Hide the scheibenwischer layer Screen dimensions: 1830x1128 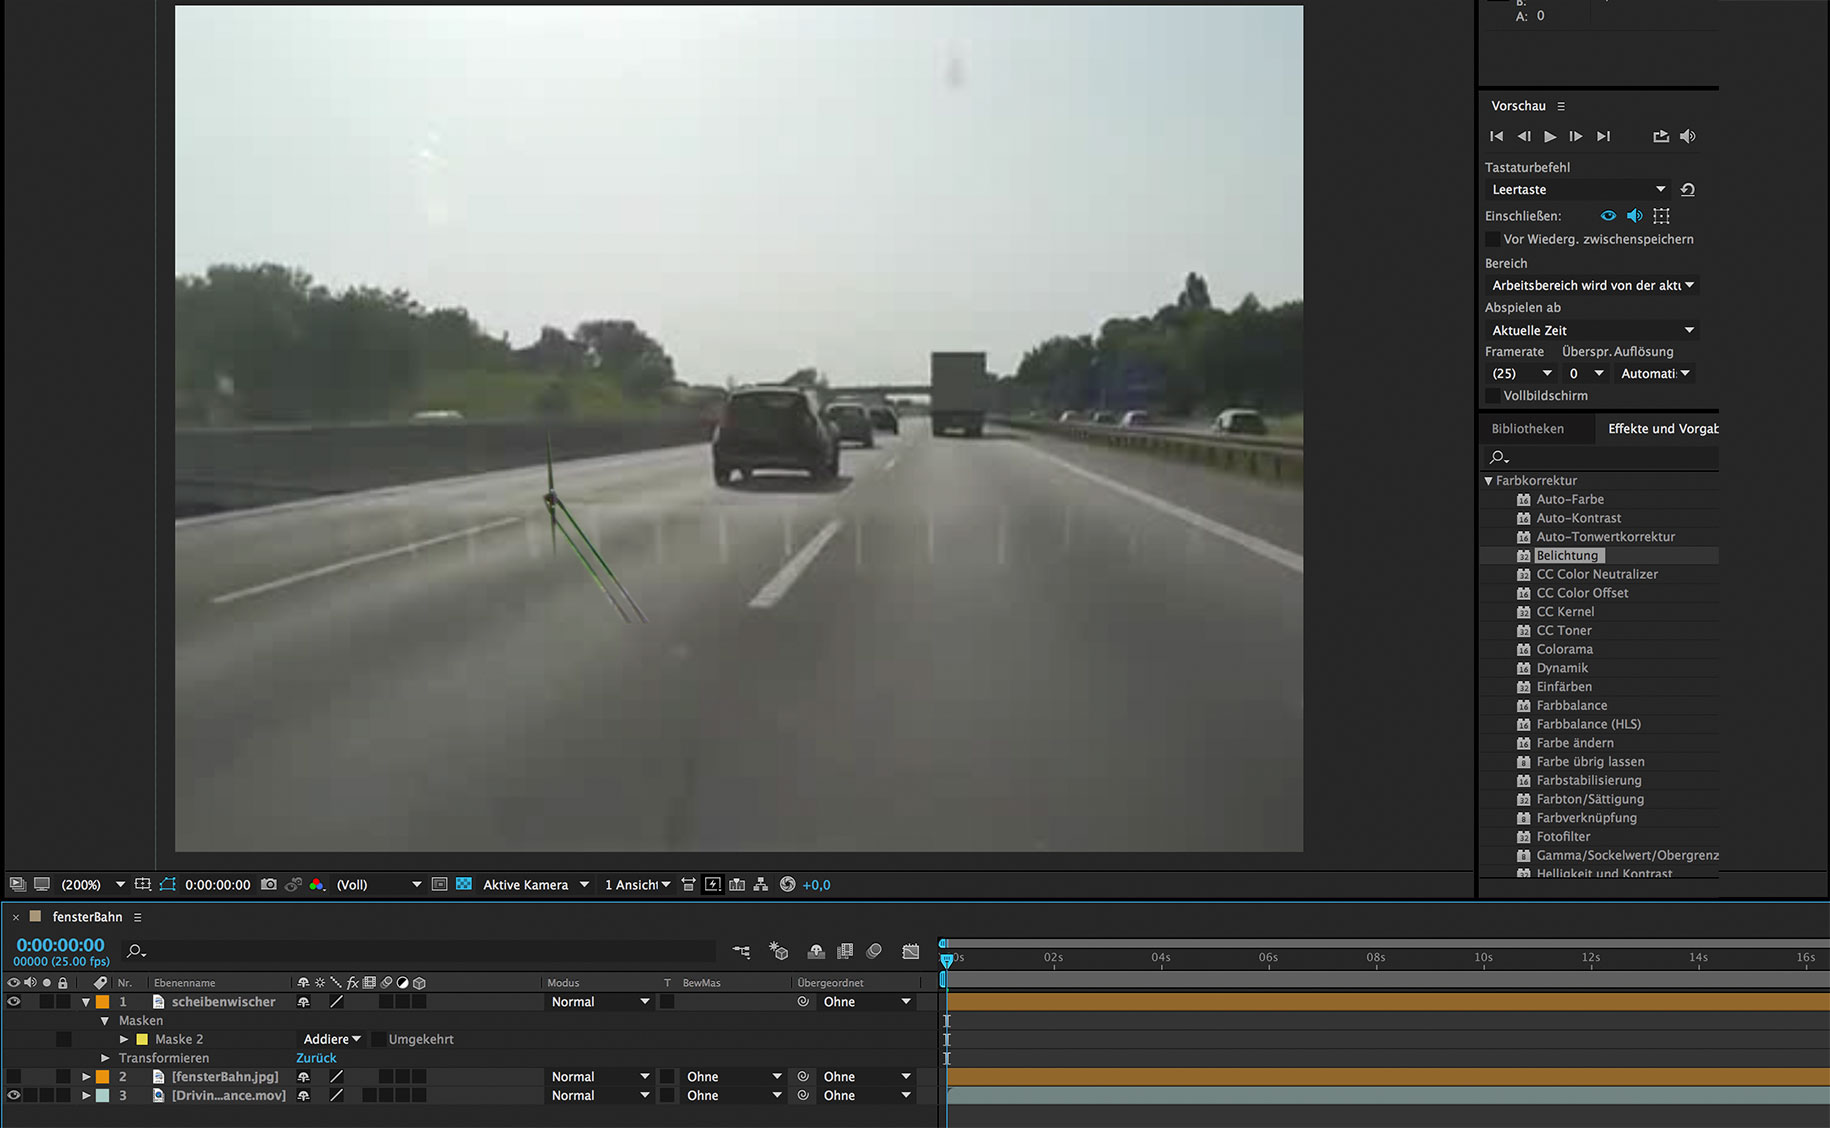click(x=14, y=1002)
